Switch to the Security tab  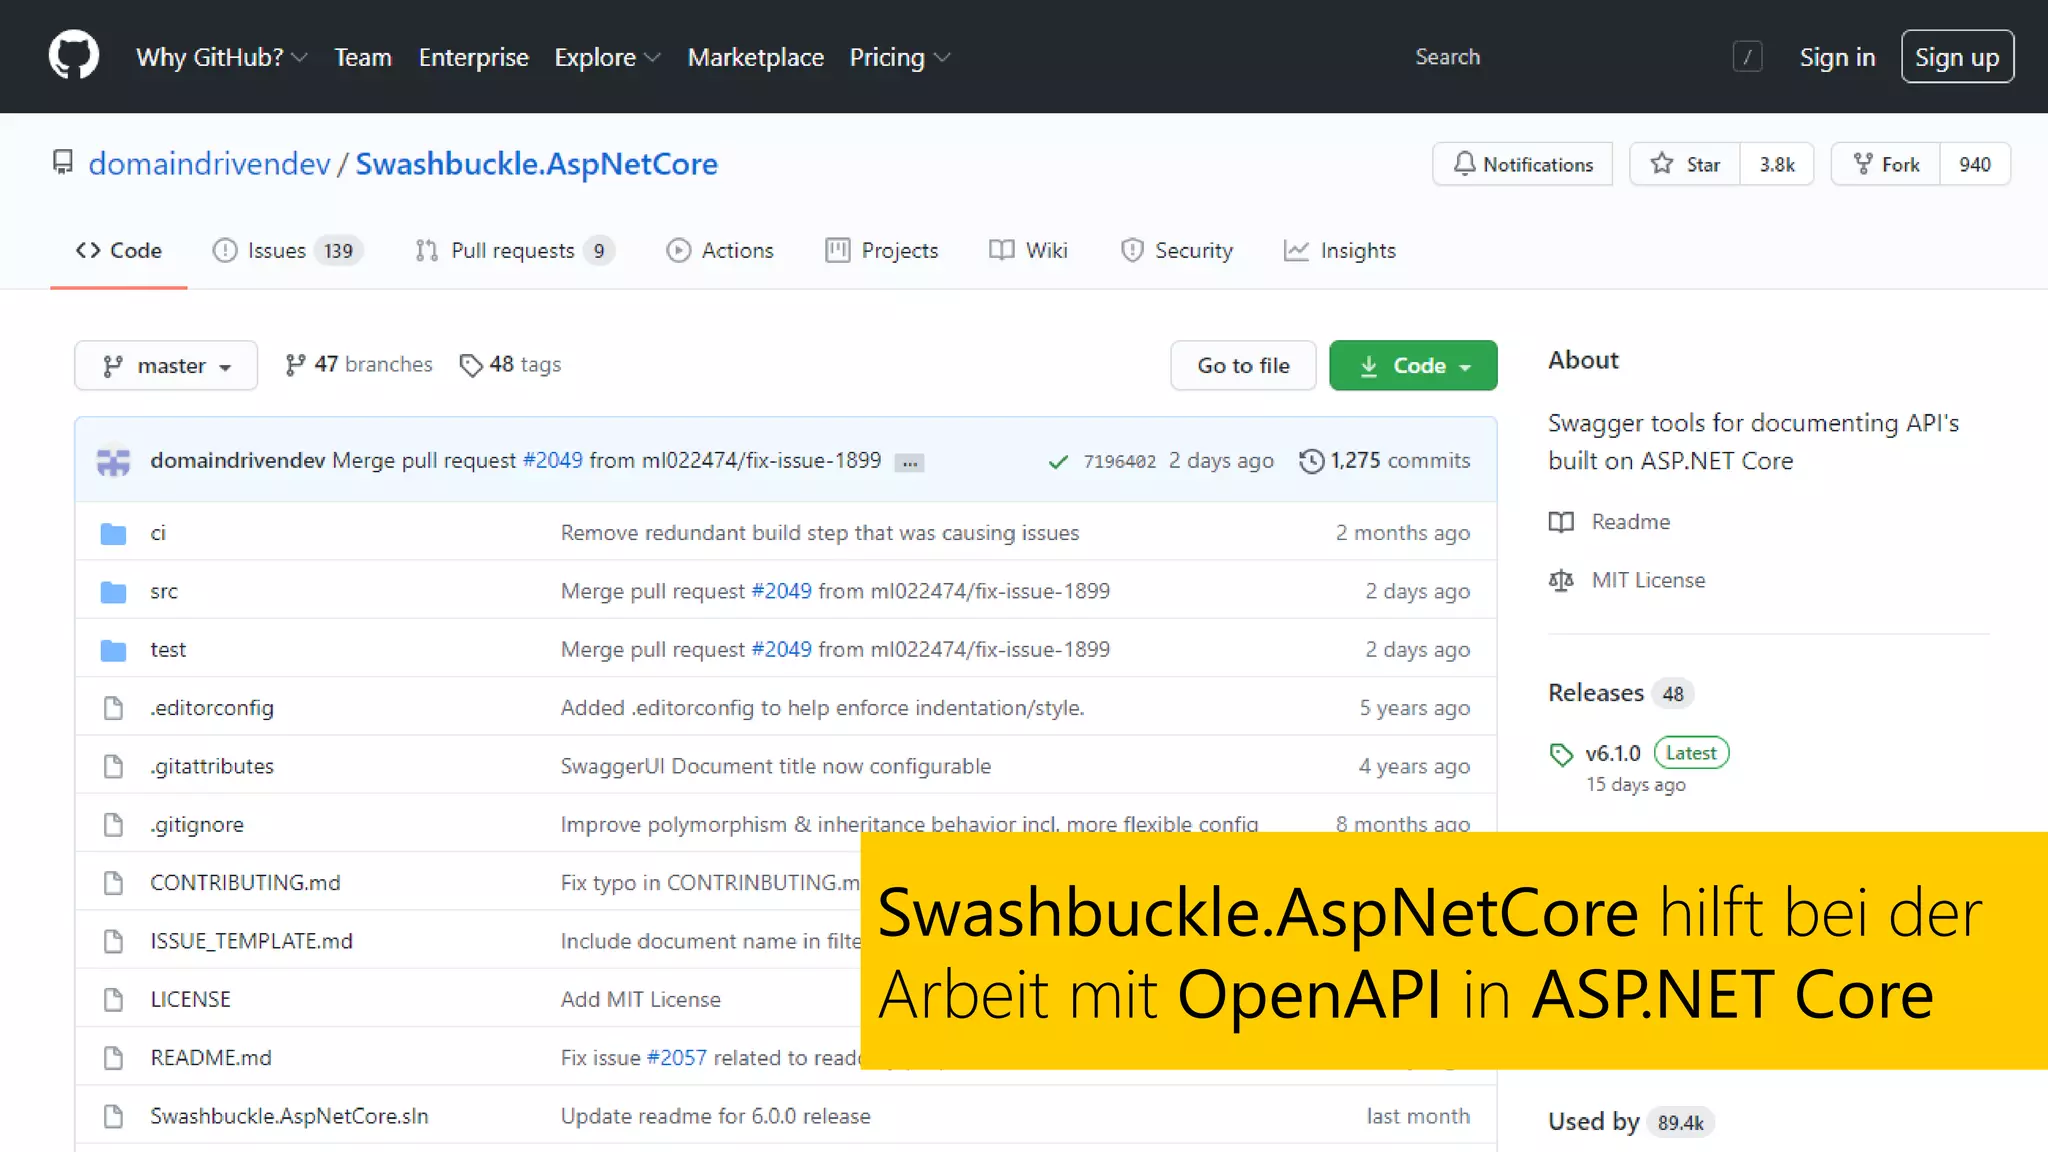click(x=1177, y=250)
